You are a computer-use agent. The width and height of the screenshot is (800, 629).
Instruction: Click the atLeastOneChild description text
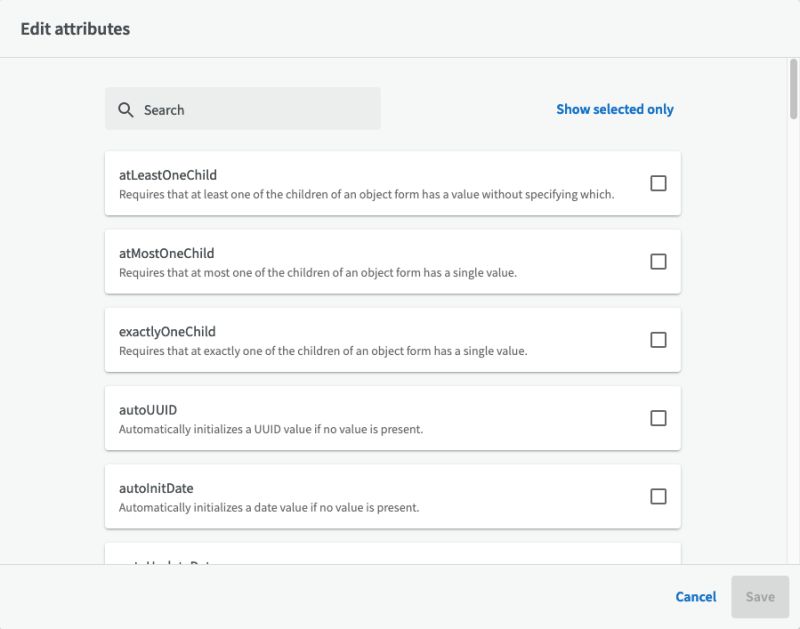(366, 194)
